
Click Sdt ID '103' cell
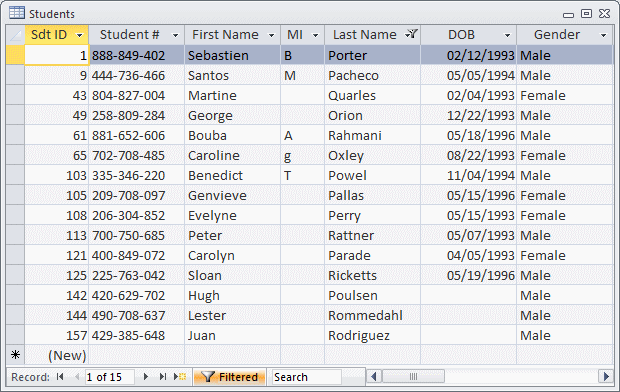point(57,175)
